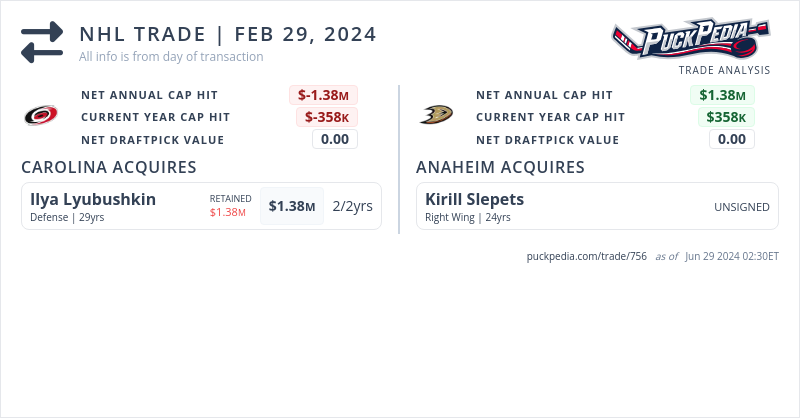The image size is (800, 418).
Task: Click Anaheim's $358K current year cap hit
Action: tap(725, 117)
